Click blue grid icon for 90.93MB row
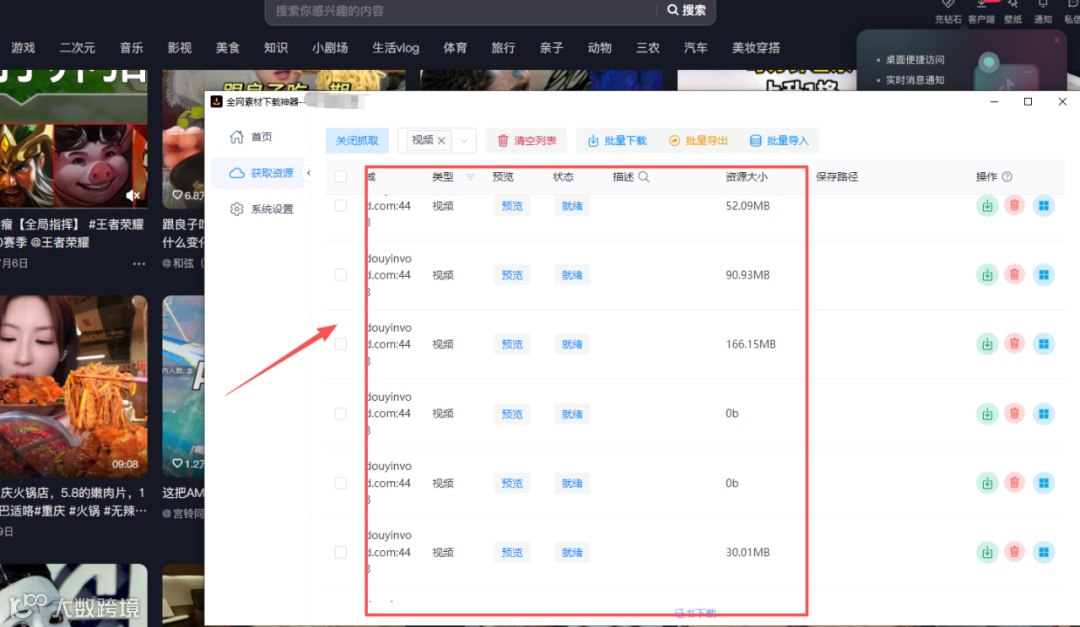Viewport: 1080px width, 627px height. click(x=1043, y=275)
